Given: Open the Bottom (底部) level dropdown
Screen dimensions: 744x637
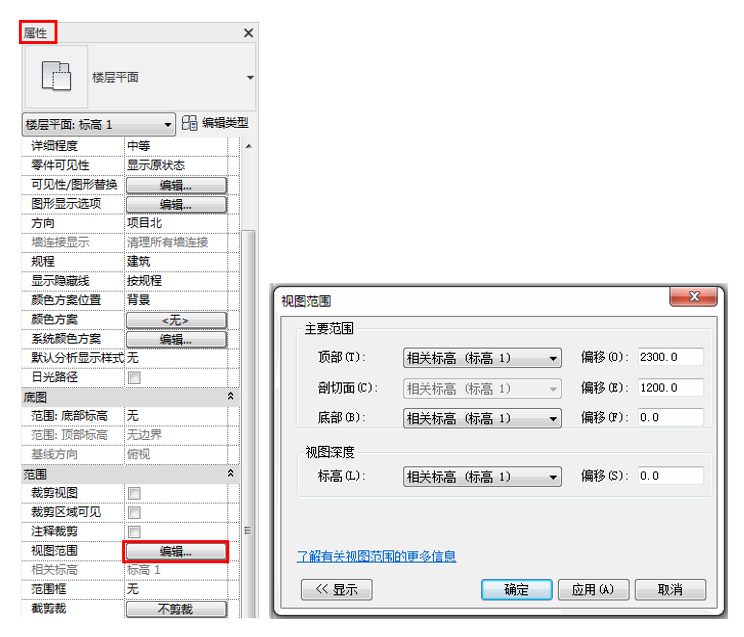Looking at the screenshot, I should click(553, 419).
